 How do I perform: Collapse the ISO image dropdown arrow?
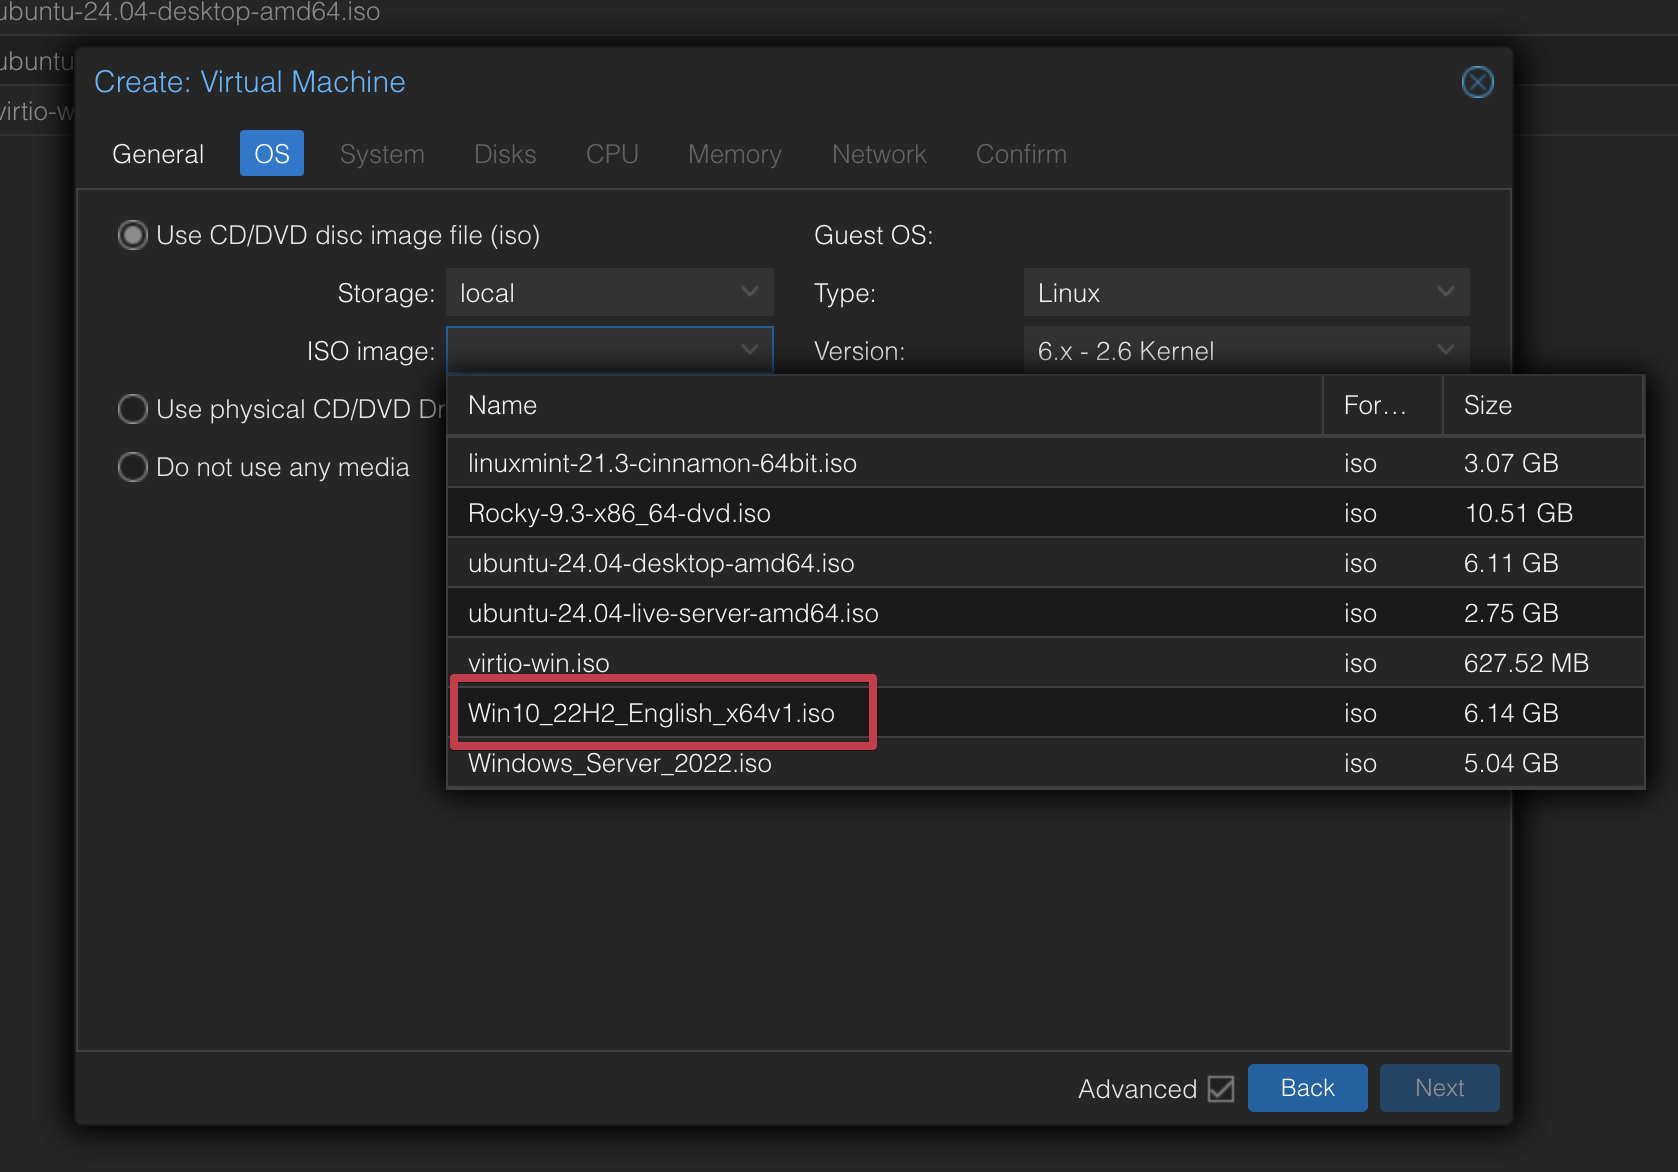tap(750, 350)
